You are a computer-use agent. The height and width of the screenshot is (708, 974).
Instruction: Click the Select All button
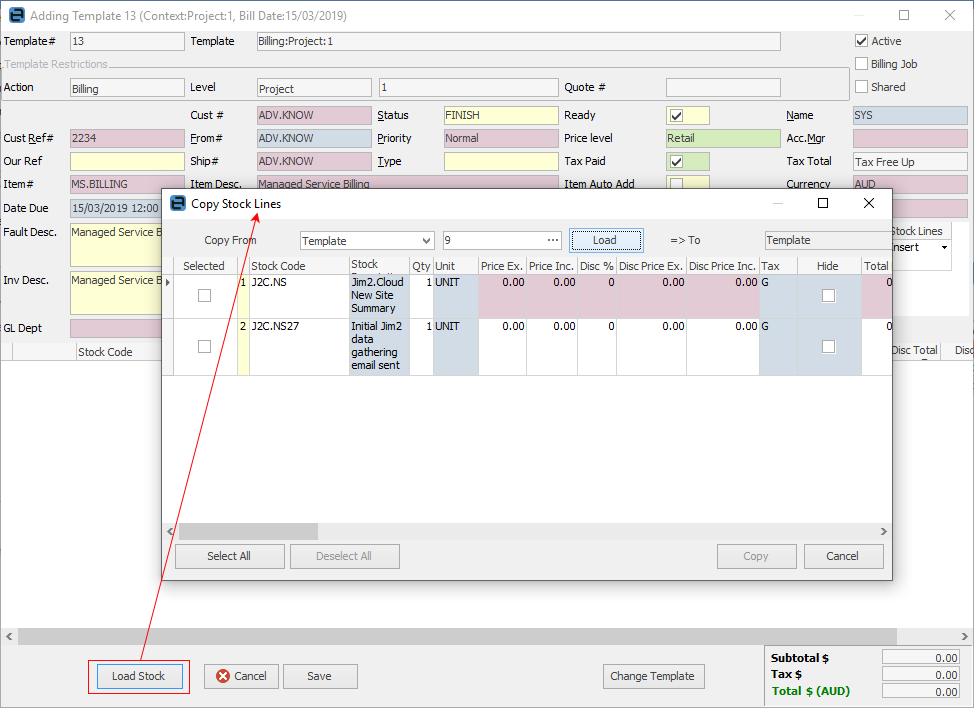point(229,556)
